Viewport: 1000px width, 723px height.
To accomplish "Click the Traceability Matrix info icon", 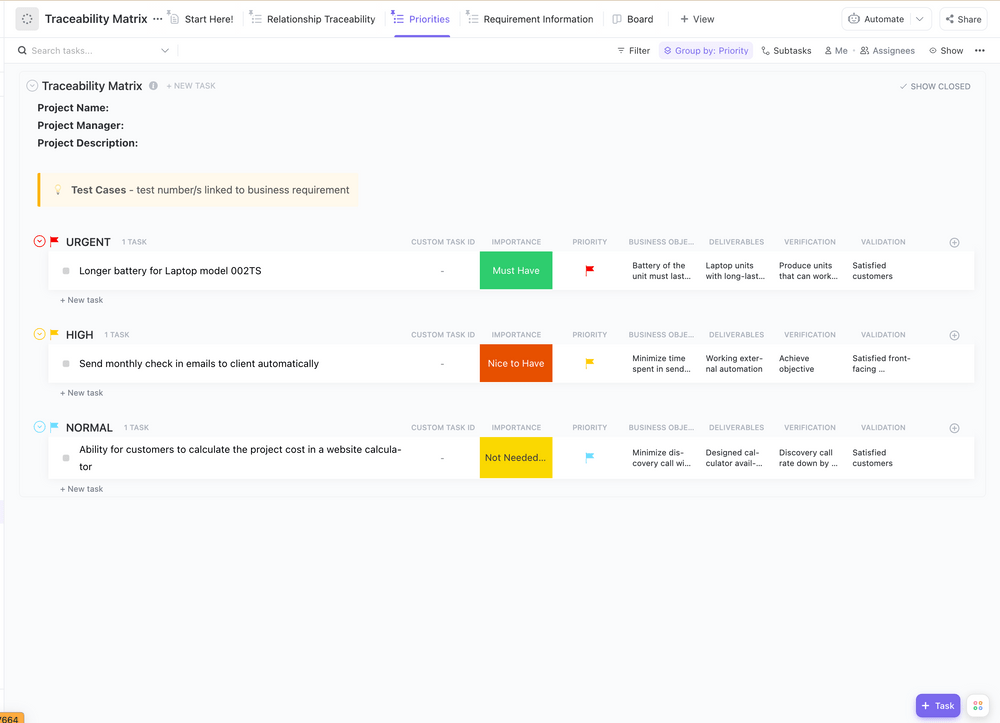I will pos(153,86).
